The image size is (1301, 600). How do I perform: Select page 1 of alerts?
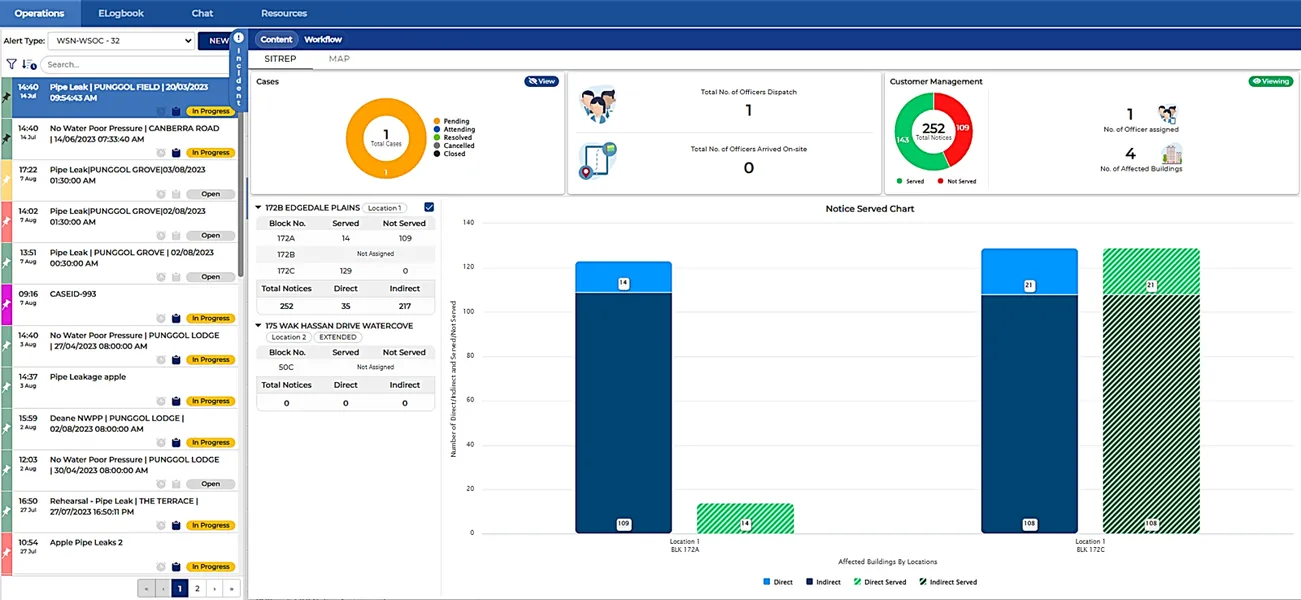[180, 589]
